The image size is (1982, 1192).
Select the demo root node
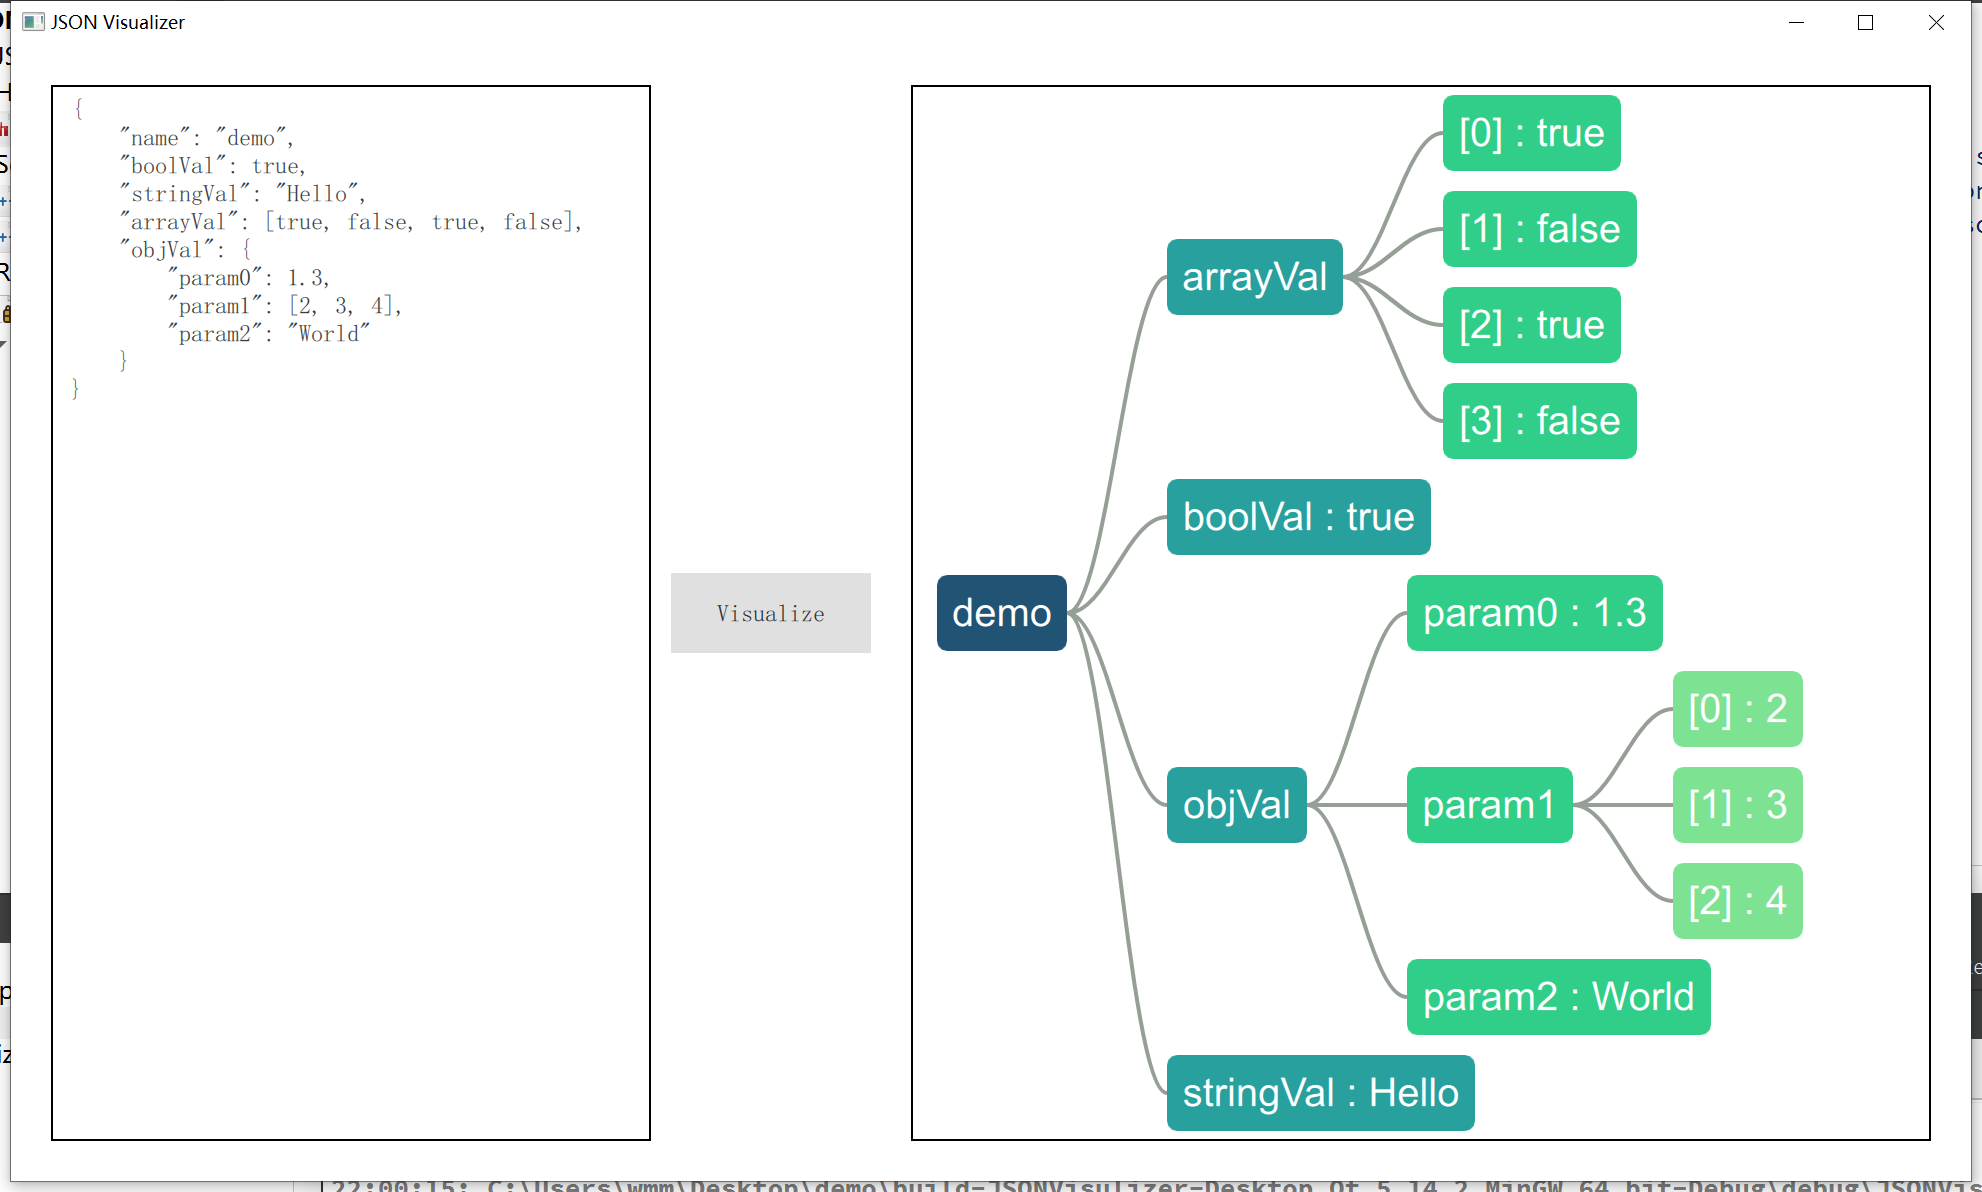(x=1001, y=613)
